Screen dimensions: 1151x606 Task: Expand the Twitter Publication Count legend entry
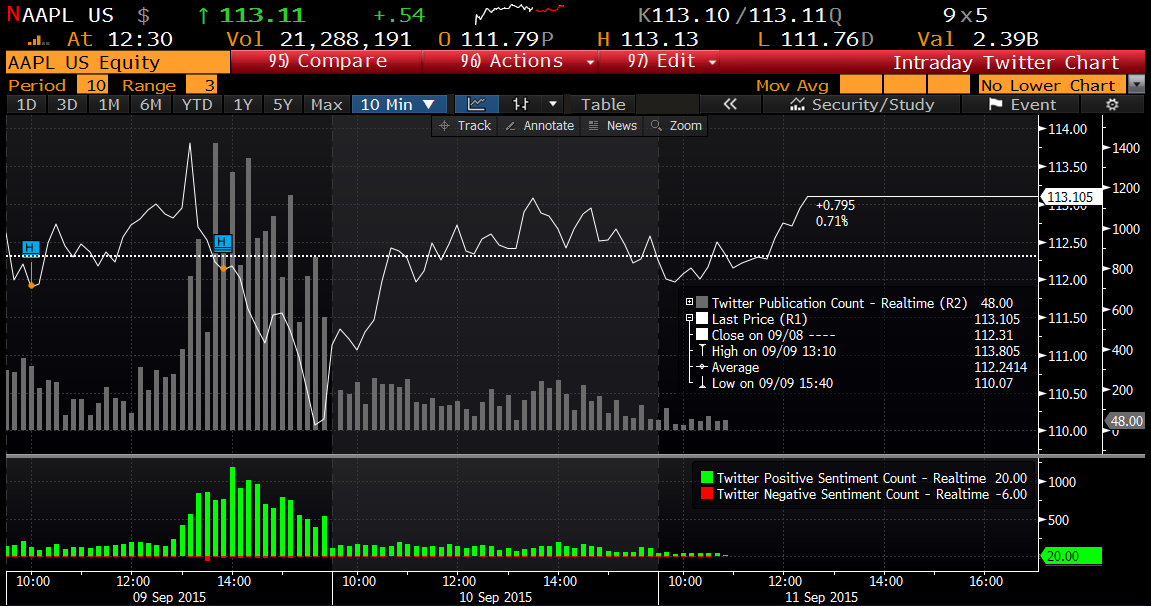[x=689, y=303]
